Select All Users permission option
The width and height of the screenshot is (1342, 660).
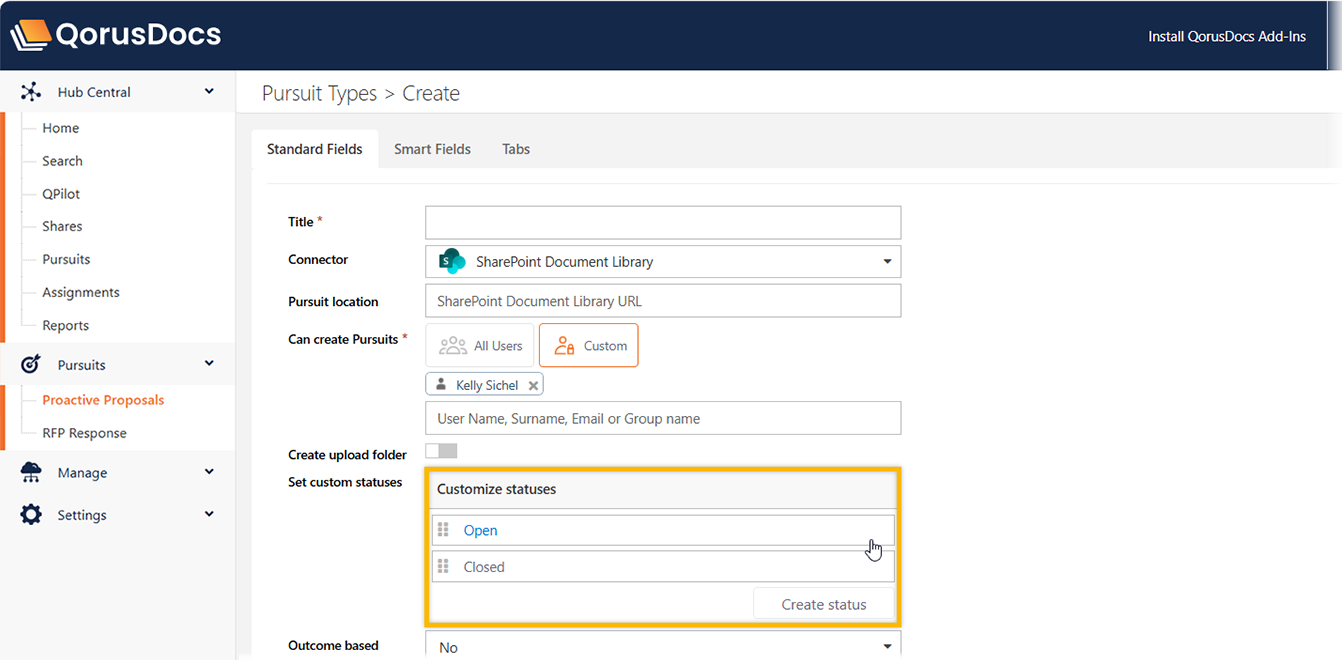coord(481,346)
